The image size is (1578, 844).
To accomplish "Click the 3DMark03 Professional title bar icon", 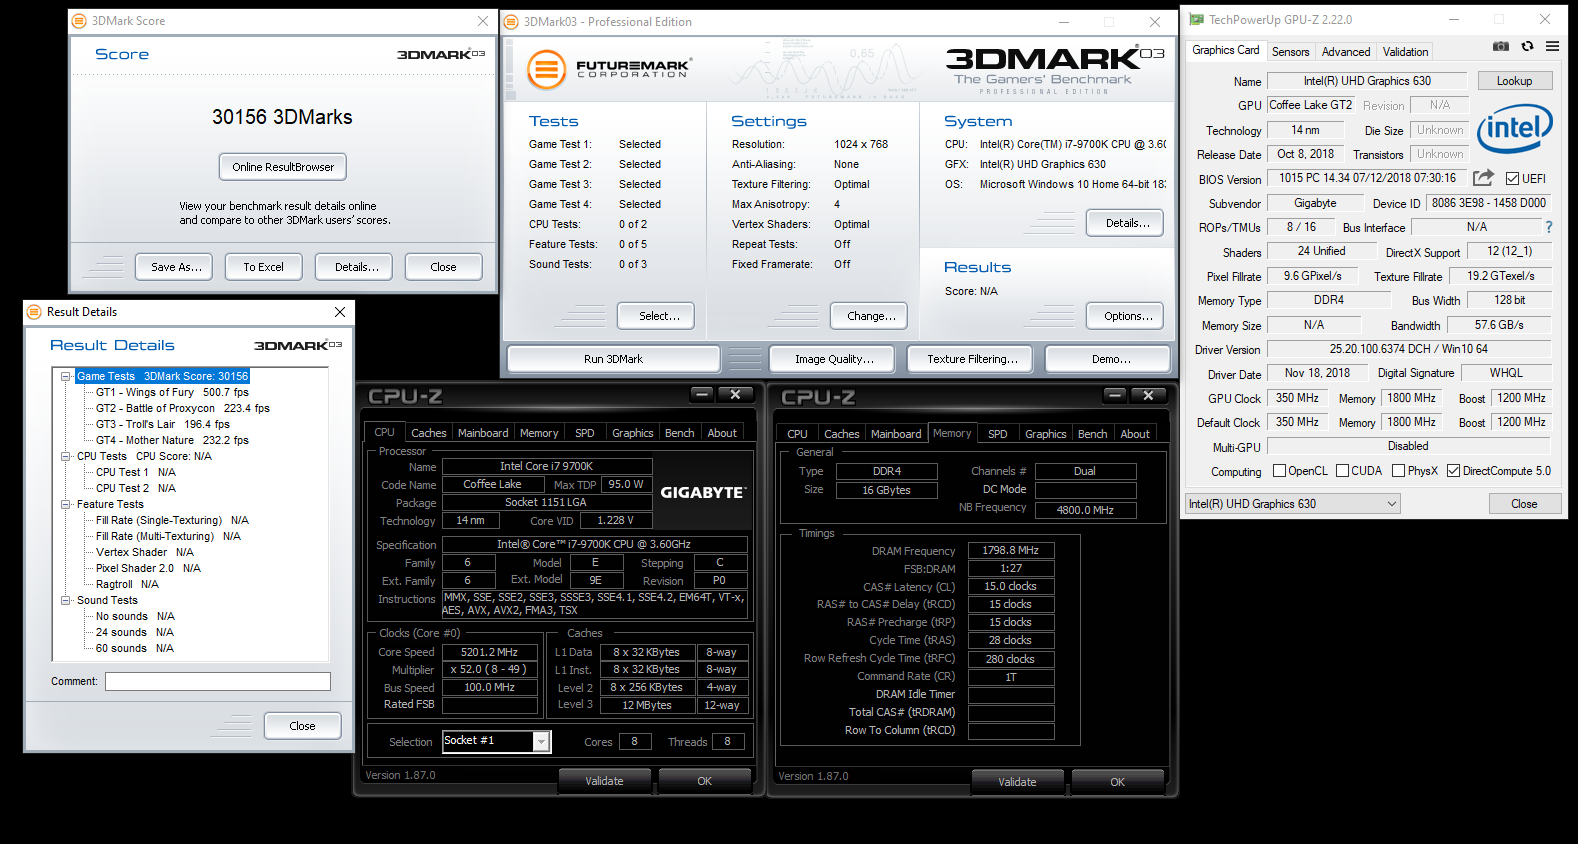I will coord(511,21).
